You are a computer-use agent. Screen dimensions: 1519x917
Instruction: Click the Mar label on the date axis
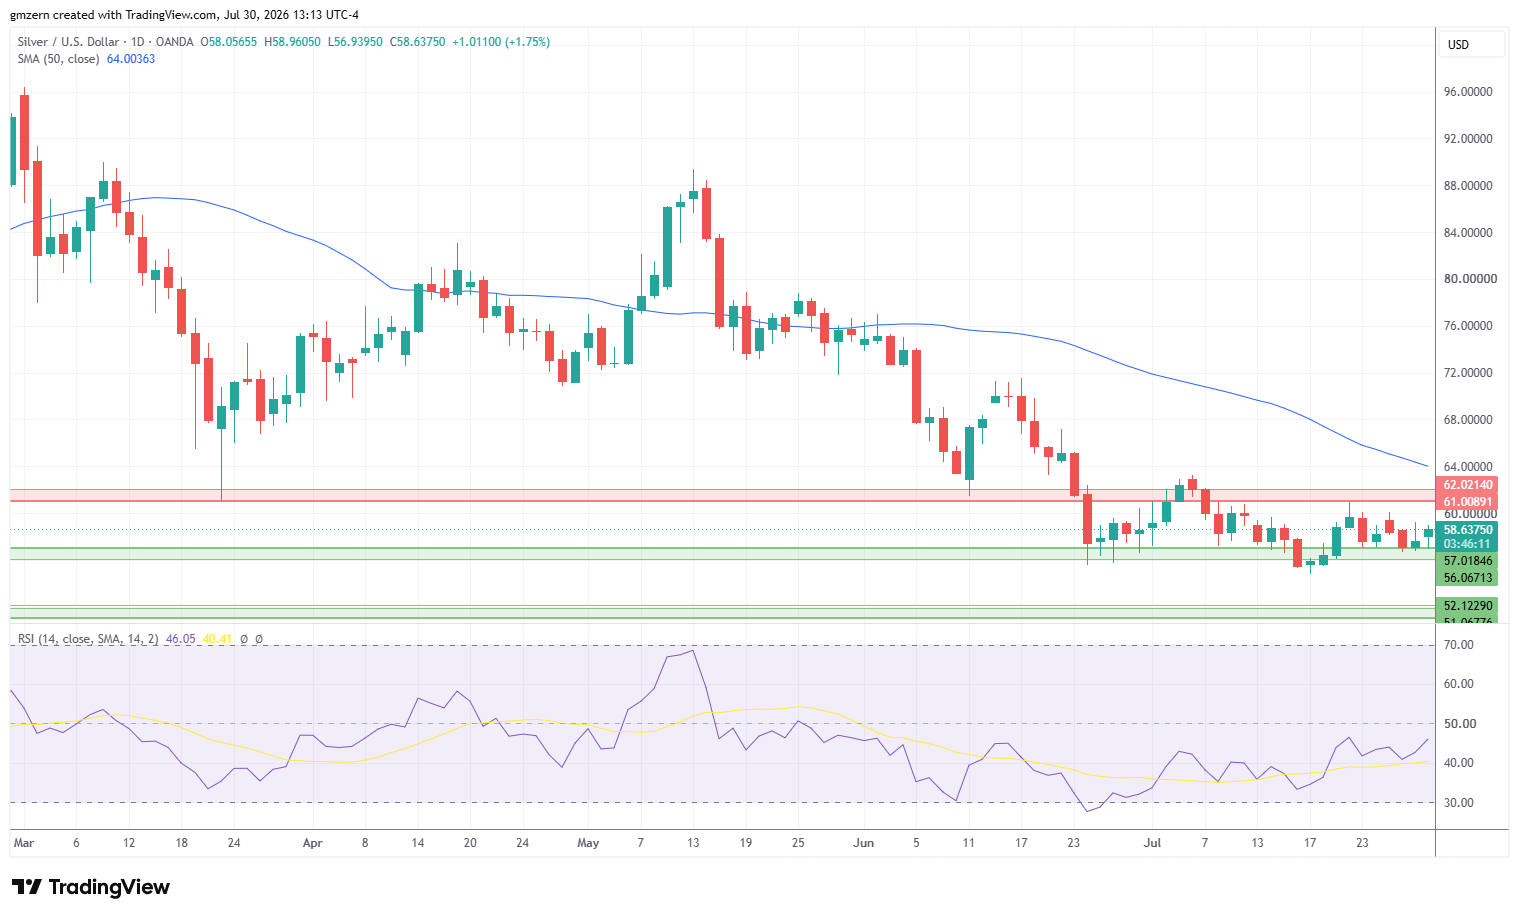pyautogui.click(x=23, y=843)
